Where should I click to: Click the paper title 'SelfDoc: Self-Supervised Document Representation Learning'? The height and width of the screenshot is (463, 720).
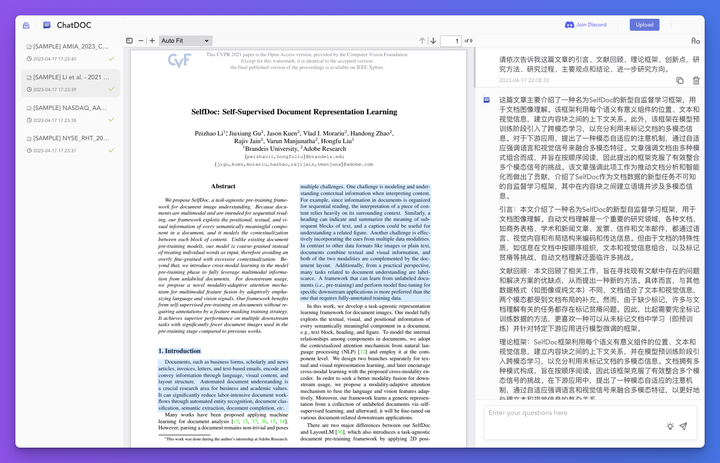pos(294,112)
